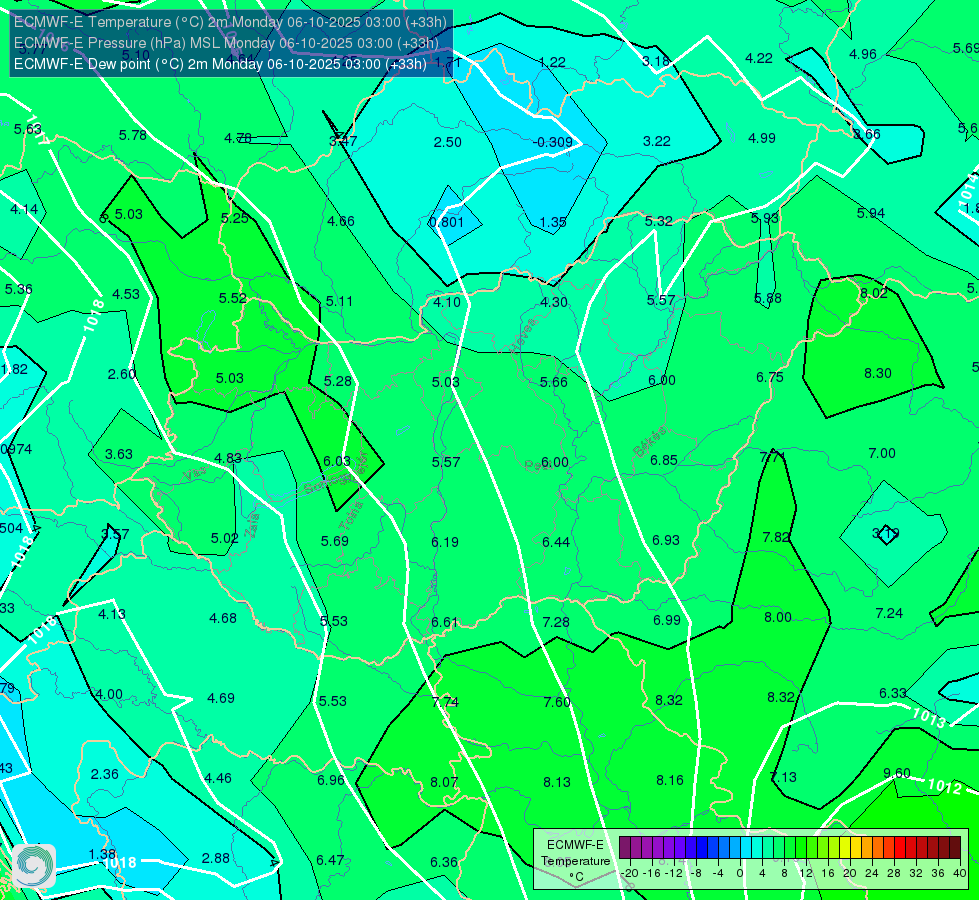Click the Vas county label

pyautogui.click(x=194, y=475)
